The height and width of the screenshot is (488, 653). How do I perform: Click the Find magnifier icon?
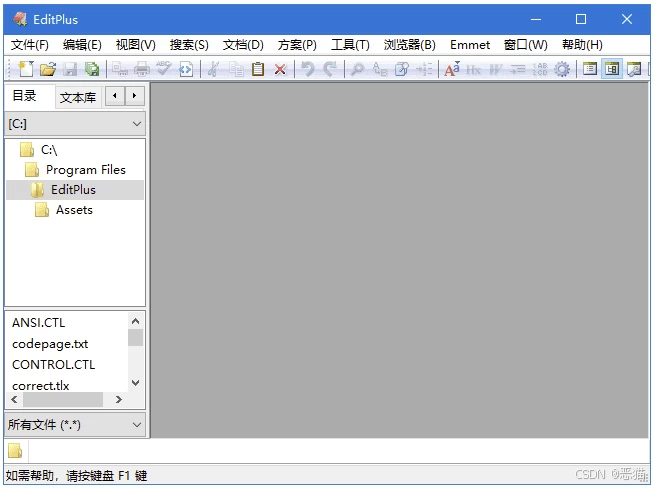pyautogui.click(x=357, y=69)
